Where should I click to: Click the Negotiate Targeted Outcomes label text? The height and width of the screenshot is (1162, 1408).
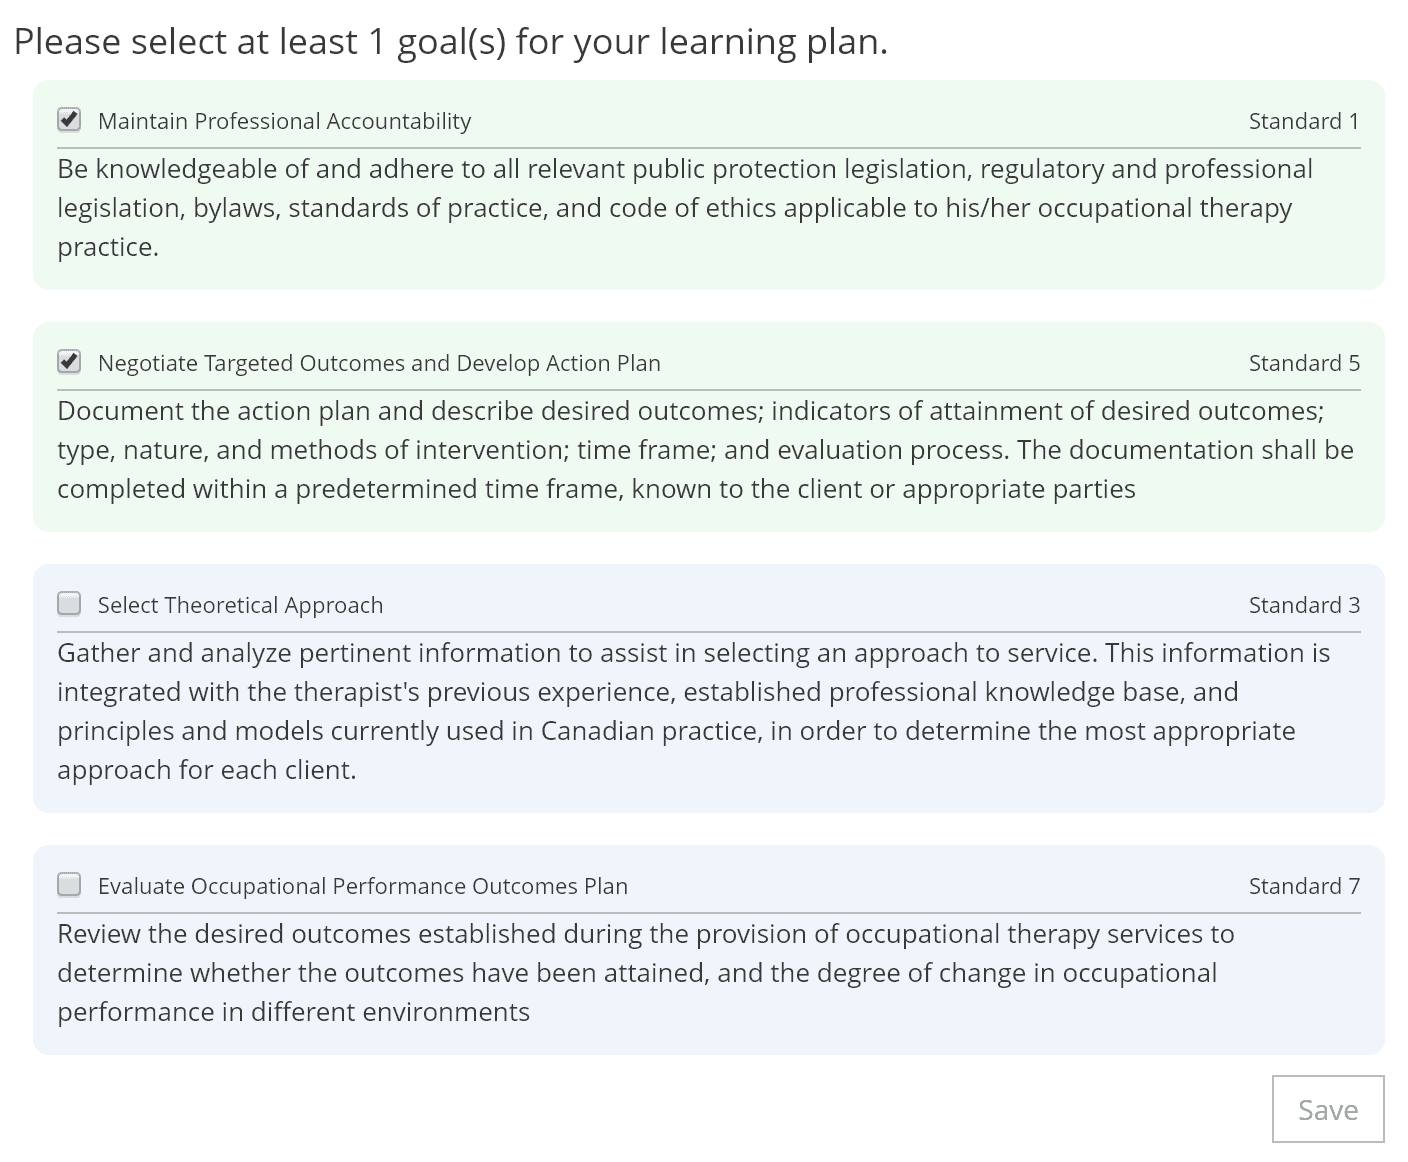pyautogui.click(x=379, y=363)
